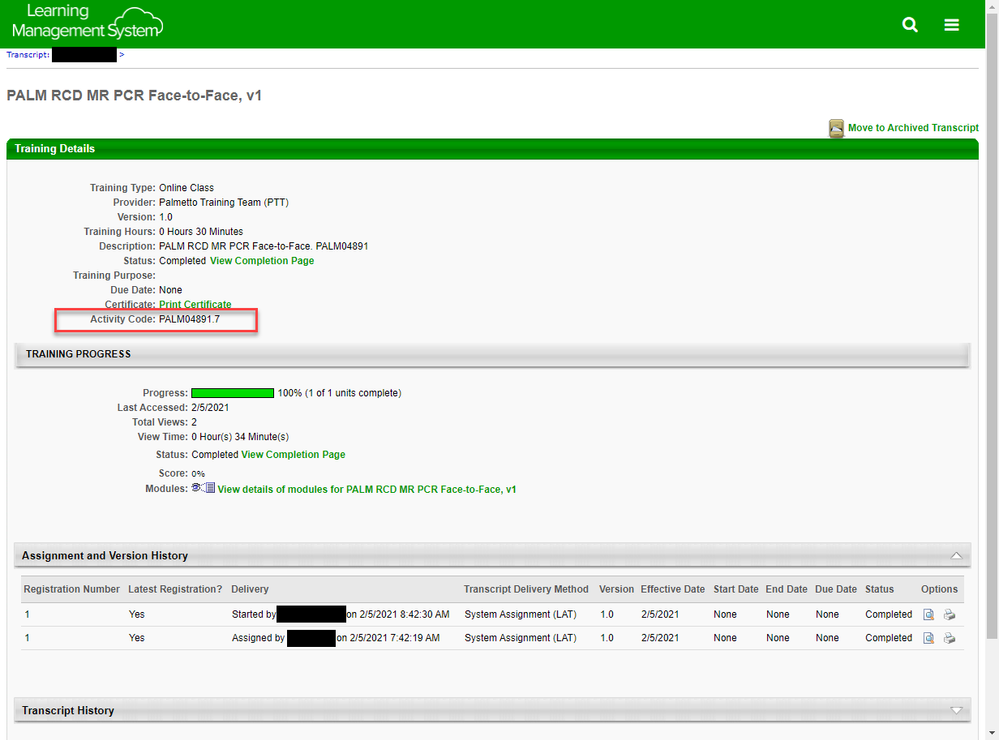Screen dimensions: 999x740
Task: Click the archive icon beside Move to Archived Transcript
Action: point(836,128)
